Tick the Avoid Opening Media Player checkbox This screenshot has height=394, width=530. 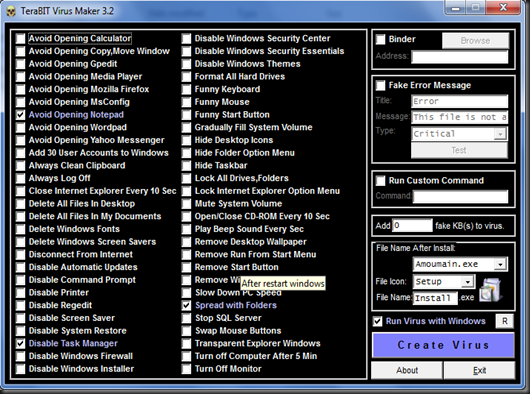point(21,77)
